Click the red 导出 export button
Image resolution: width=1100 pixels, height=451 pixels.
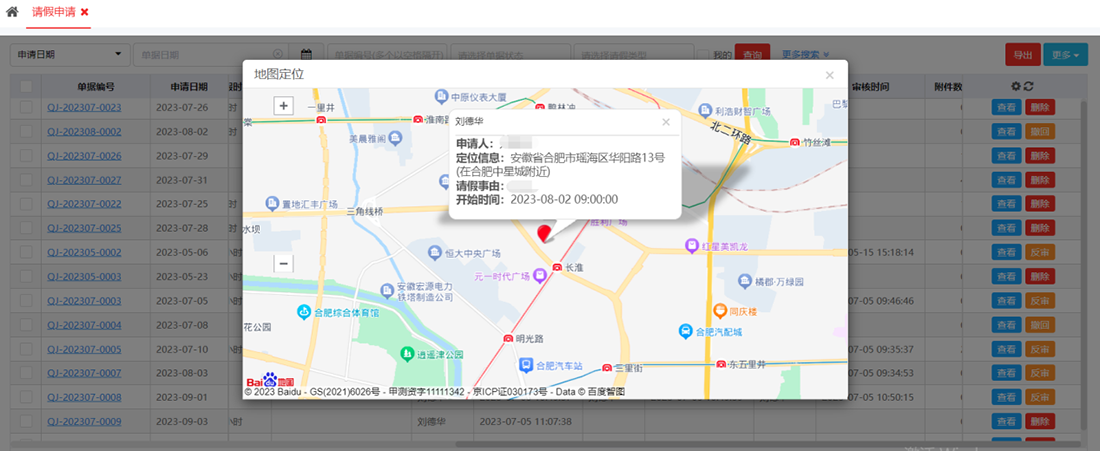[1022, 55]
